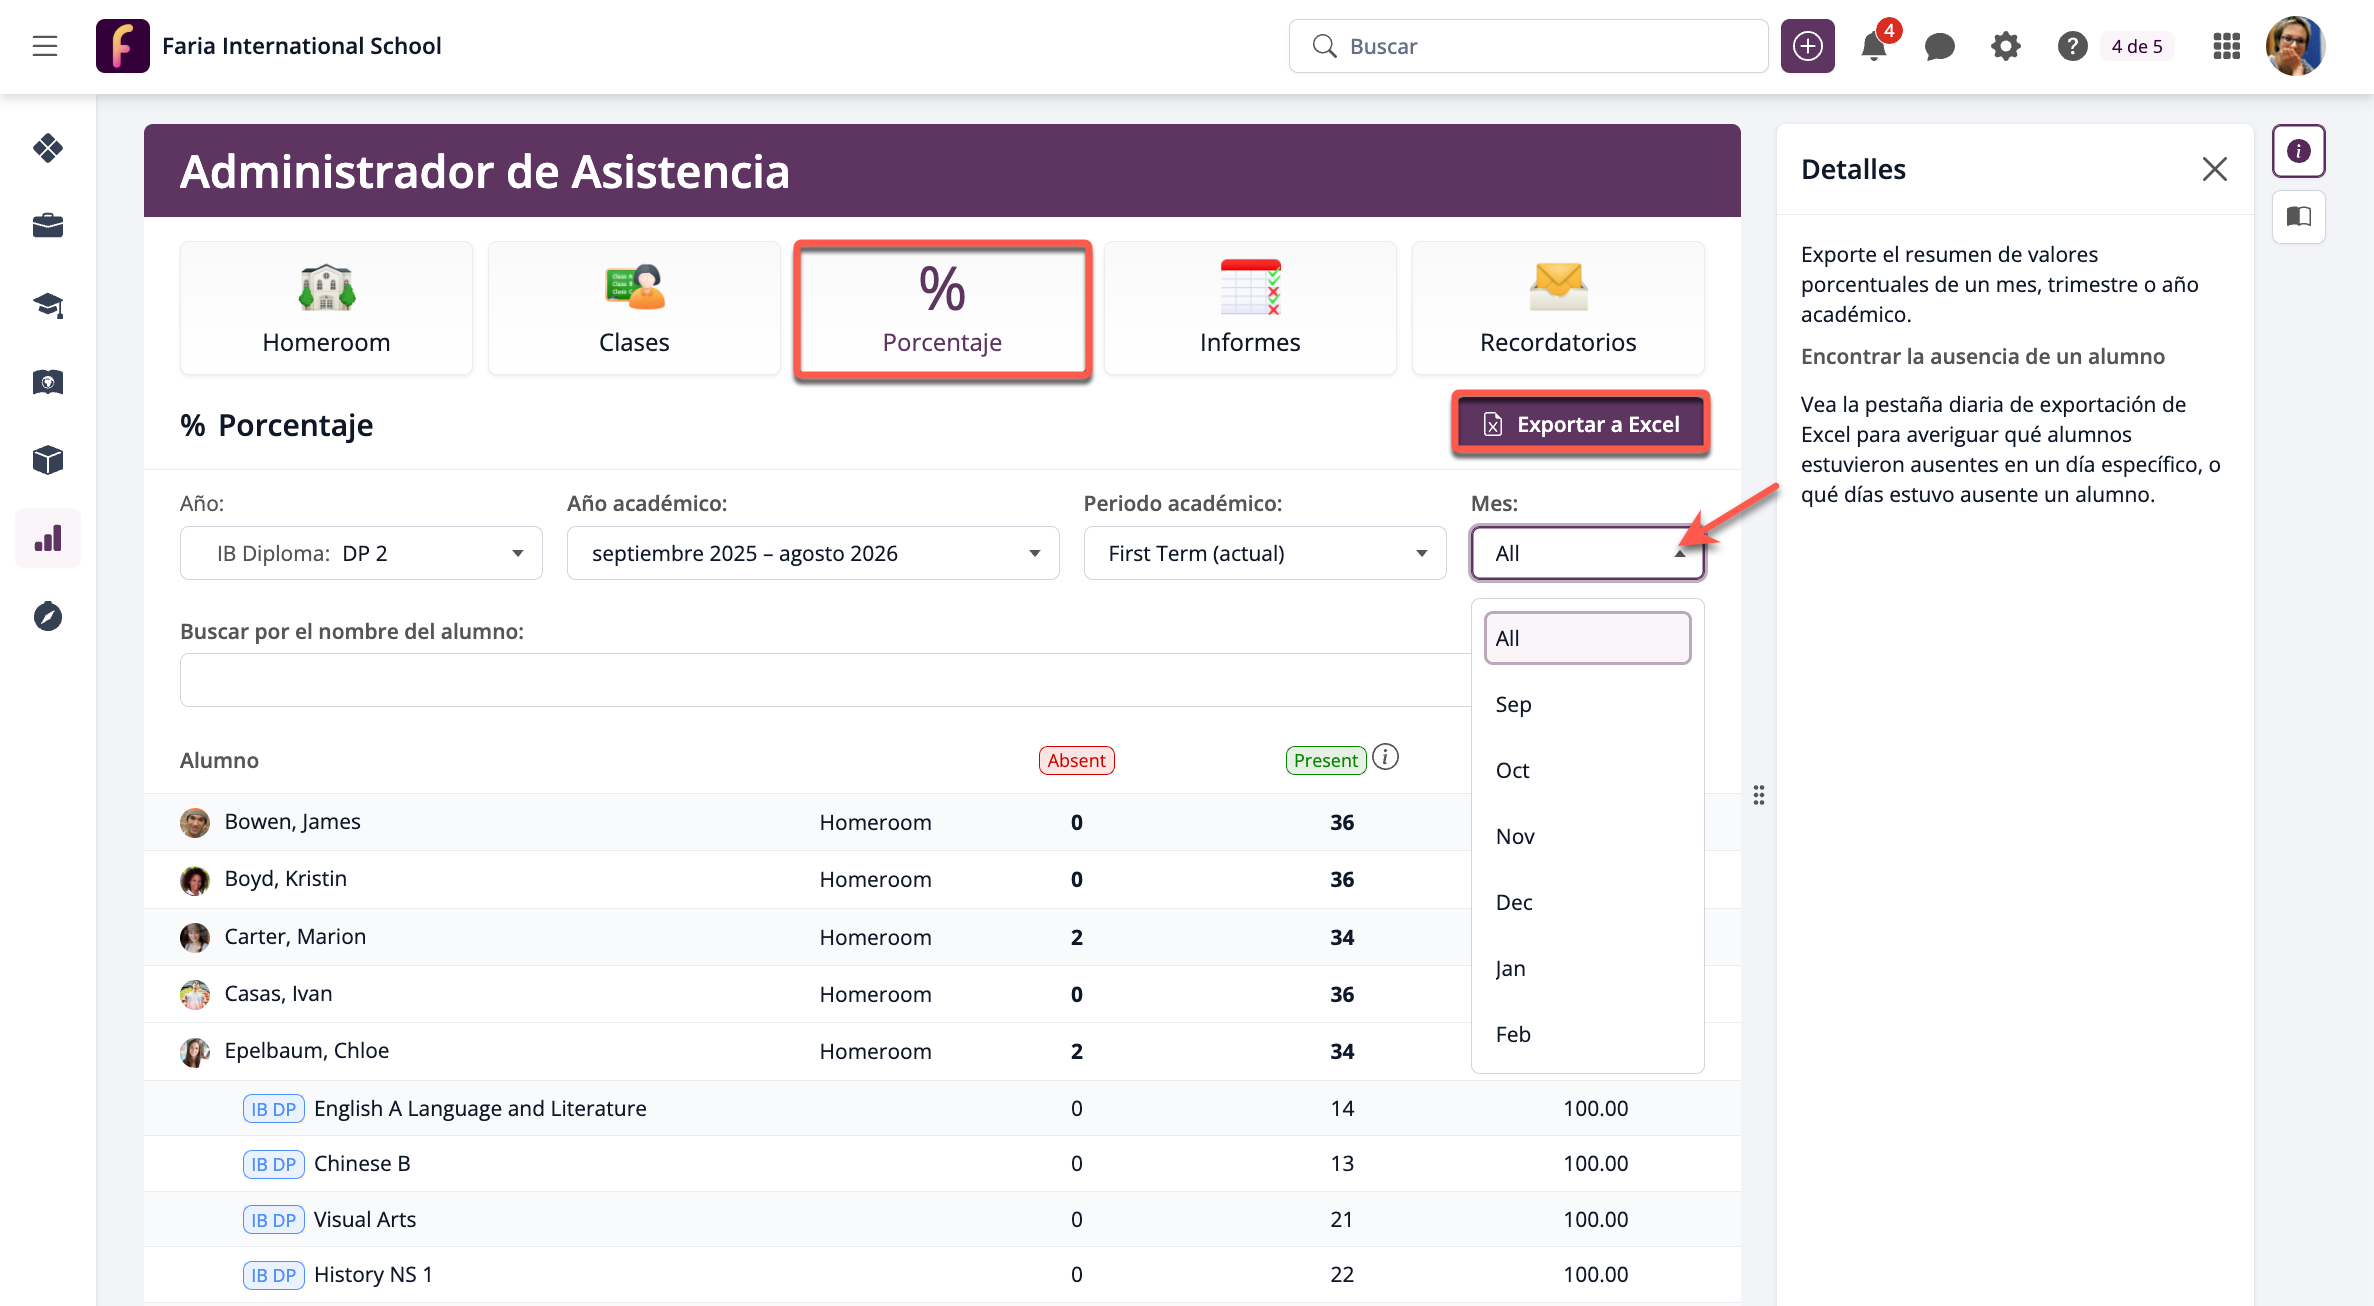Open the app launcher grid icon
This screenshot has width=2374, height=1306.
(x=2226, y=46)
